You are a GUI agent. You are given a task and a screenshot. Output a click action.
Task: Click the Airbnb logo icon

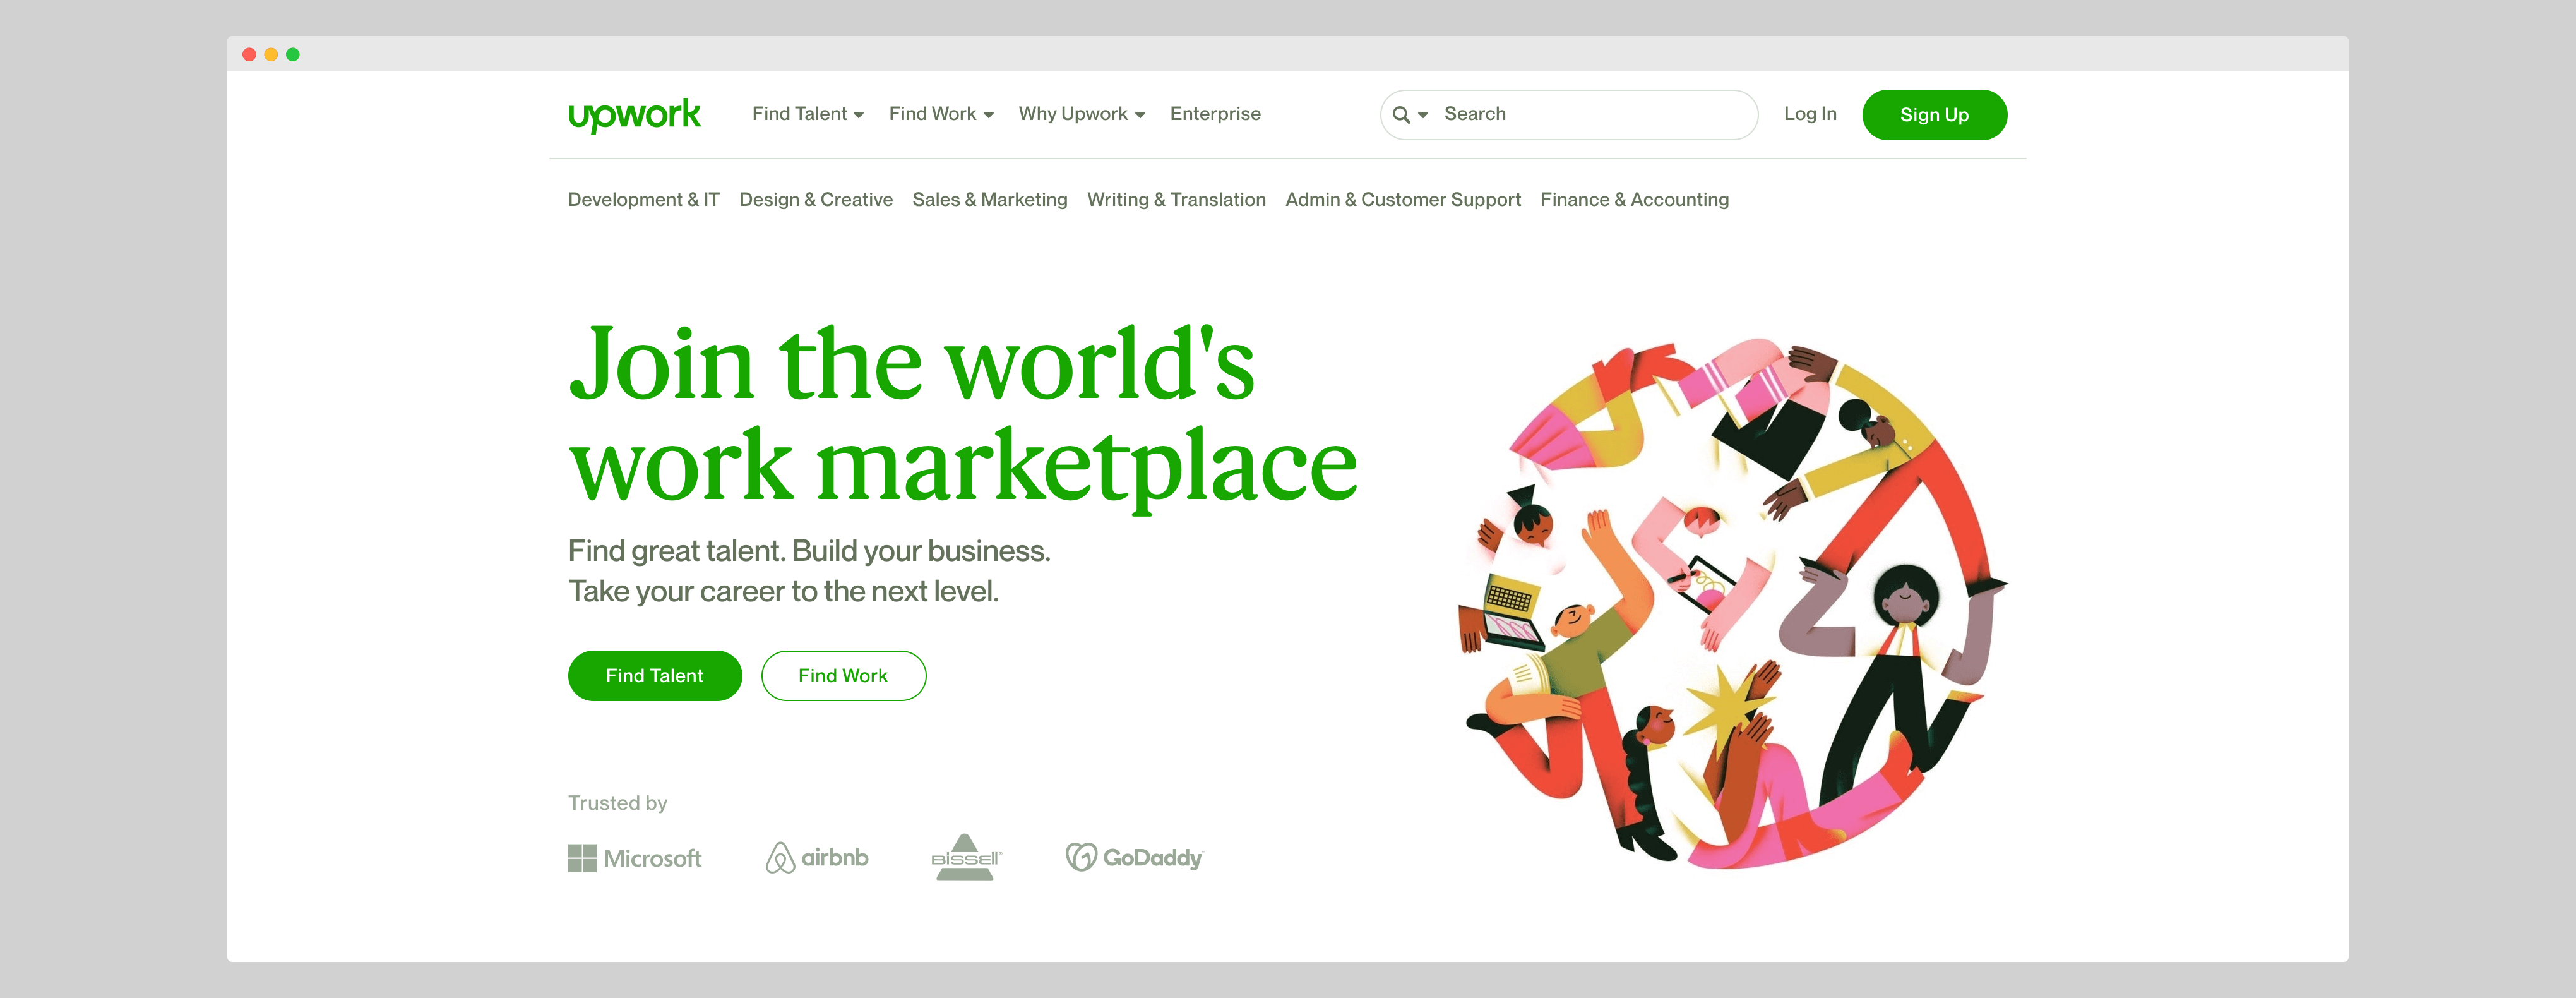(774, 857)
